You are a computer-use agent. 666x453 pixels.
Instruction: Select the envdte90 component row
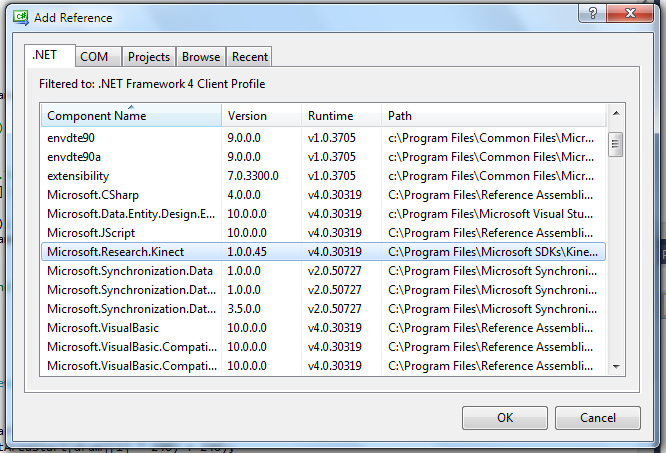(x=323, y=138)
